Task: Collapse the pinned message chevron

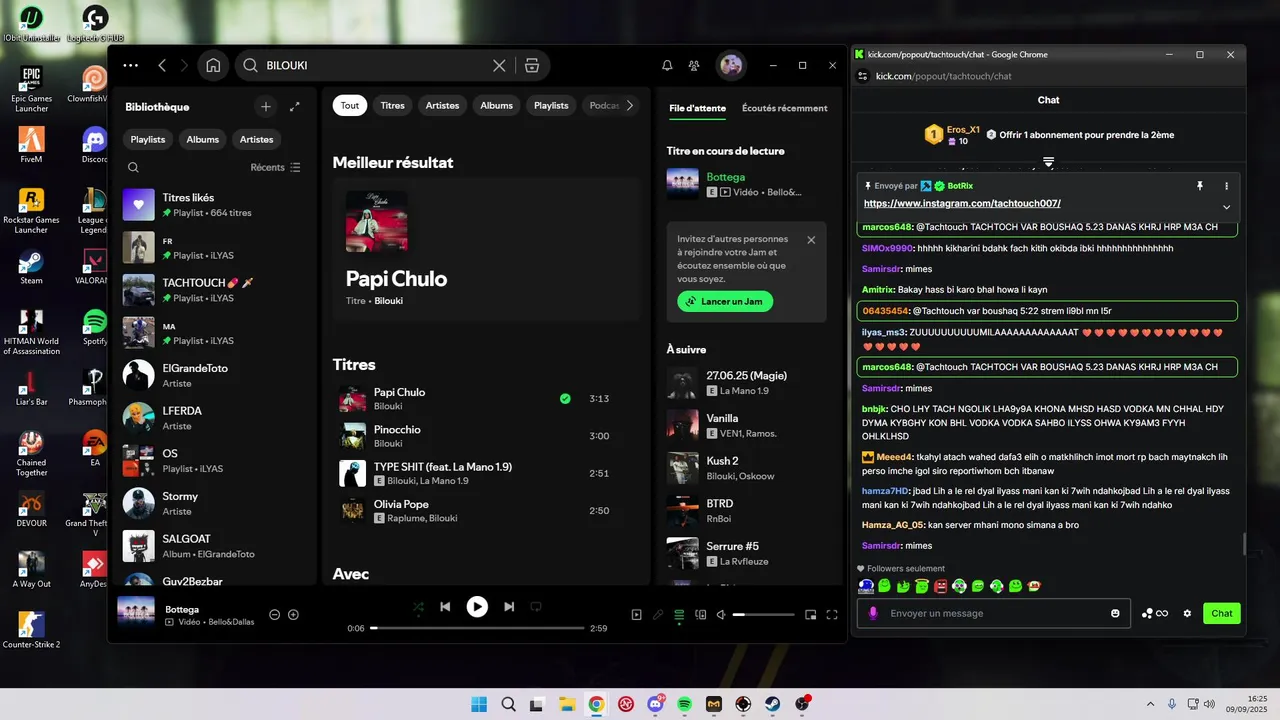Action: tap(1226, 207)
